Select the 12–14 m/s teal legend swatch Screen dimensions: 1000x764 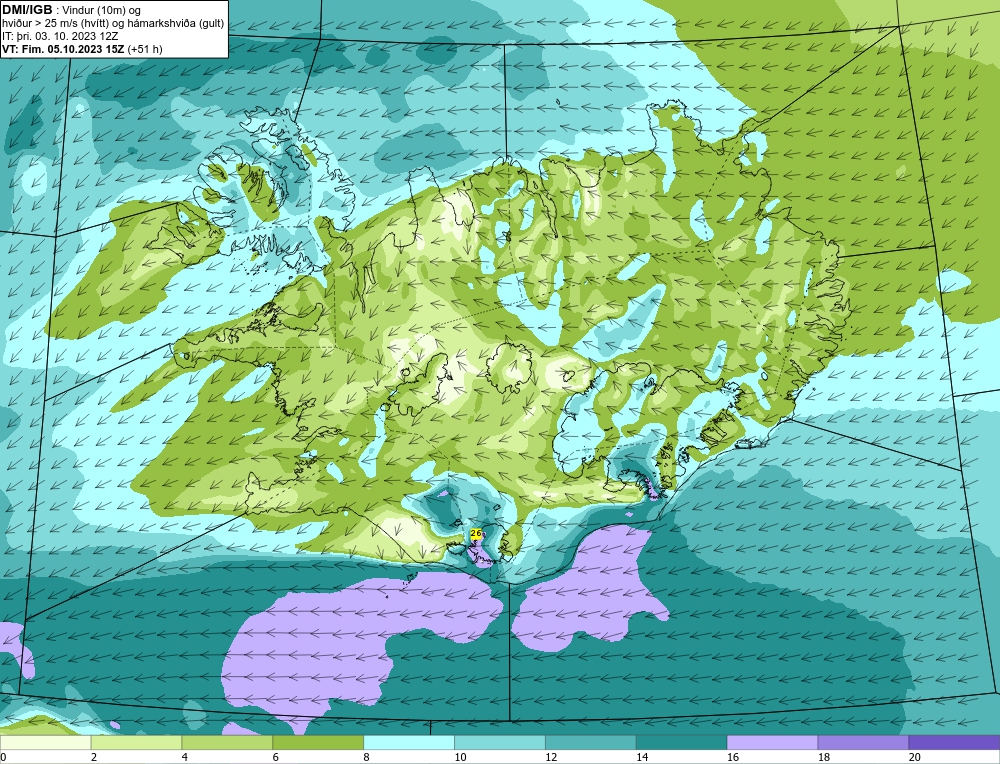coord(591,743)
